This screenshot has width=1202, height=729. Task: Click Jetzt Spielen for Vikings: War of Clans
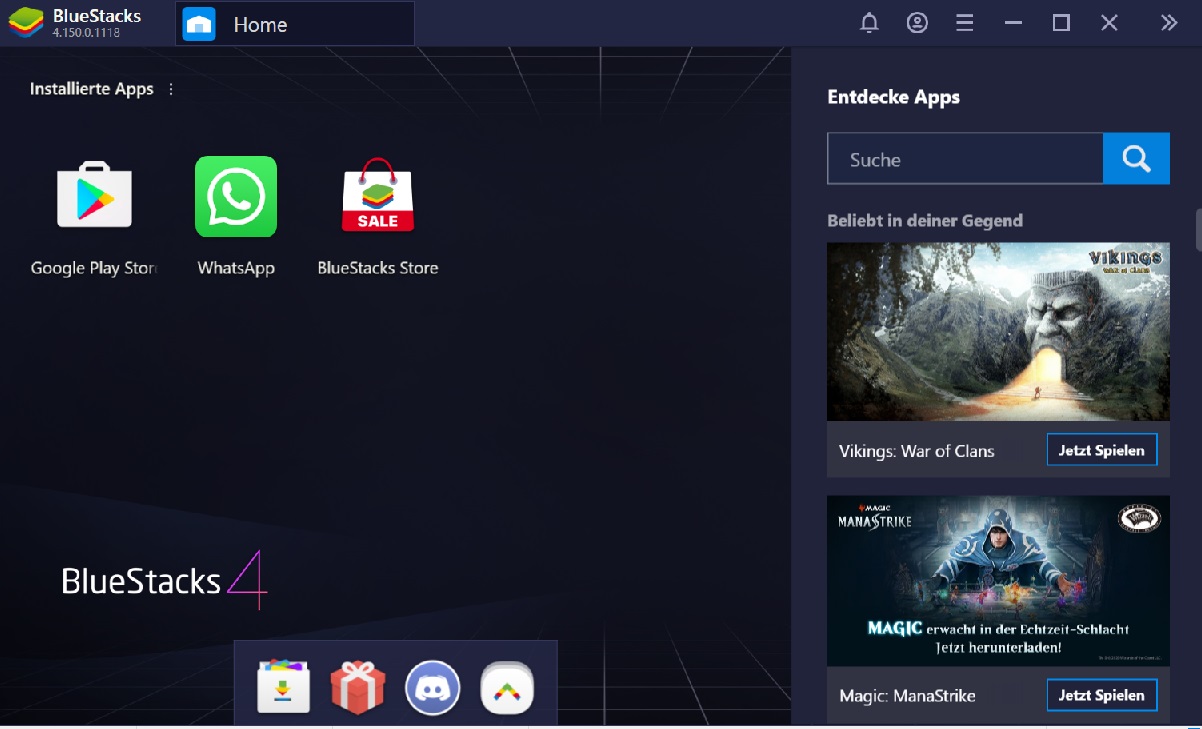pos(1102,450)
